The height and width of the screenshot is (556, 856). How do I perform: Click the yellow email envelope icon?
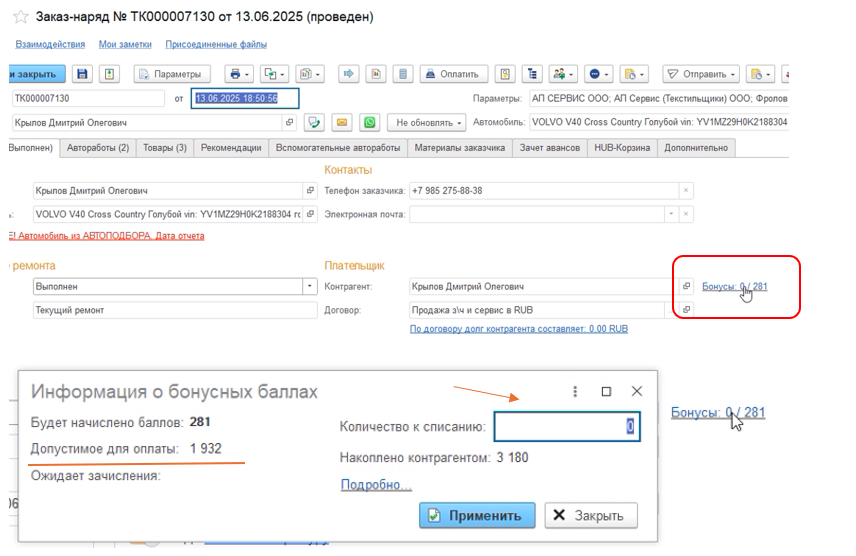[342, 123]
